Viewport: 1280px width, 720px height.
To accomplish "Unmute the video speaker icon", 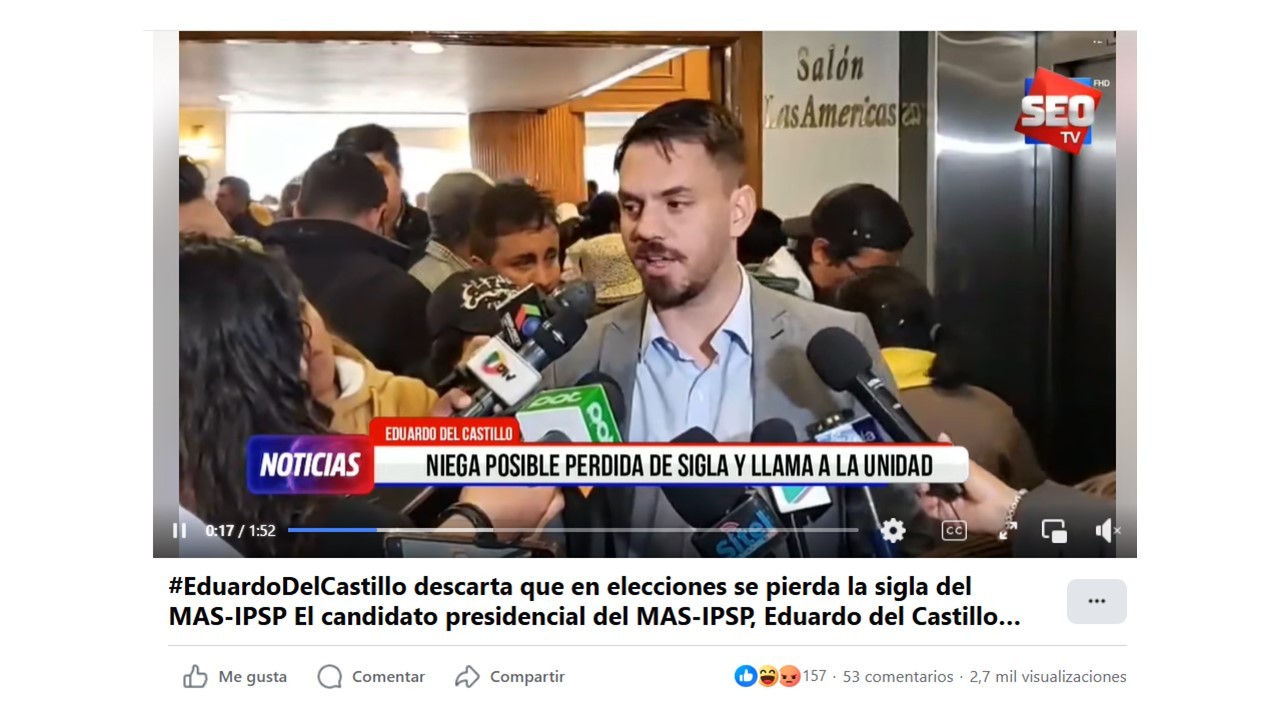I will 1107,531.
